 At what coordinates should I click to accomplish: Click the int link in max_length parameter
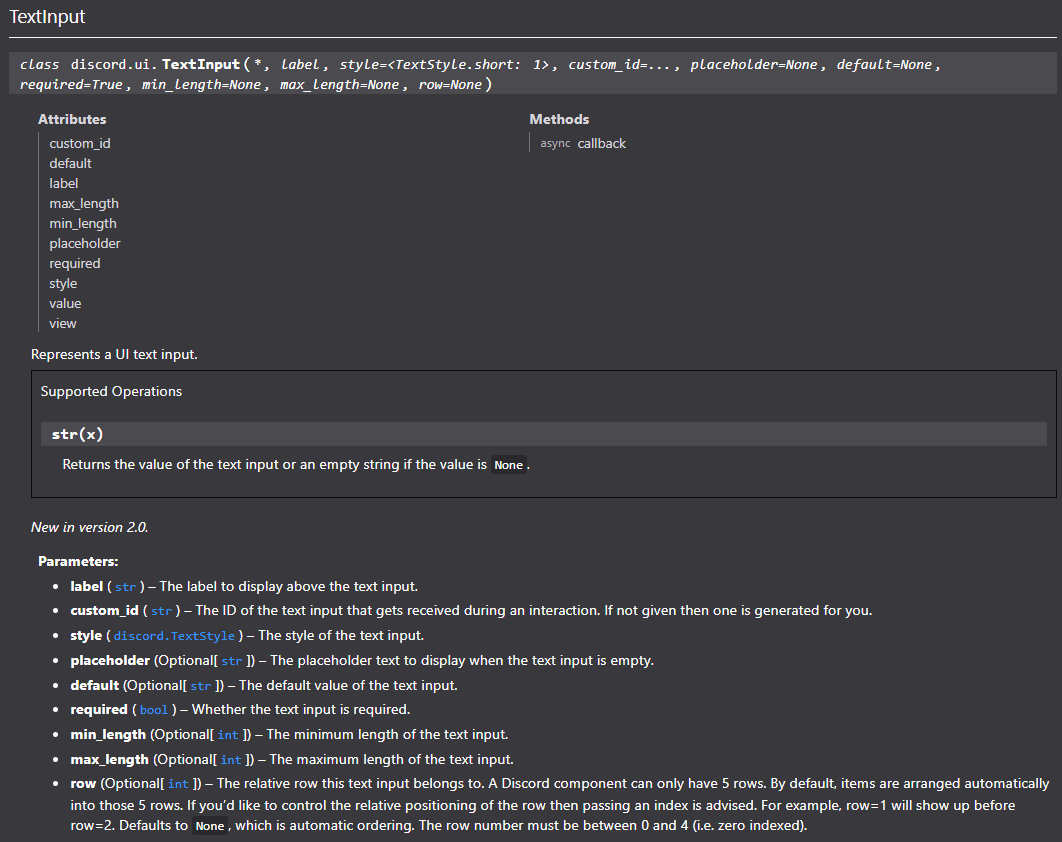click(231, 760)
